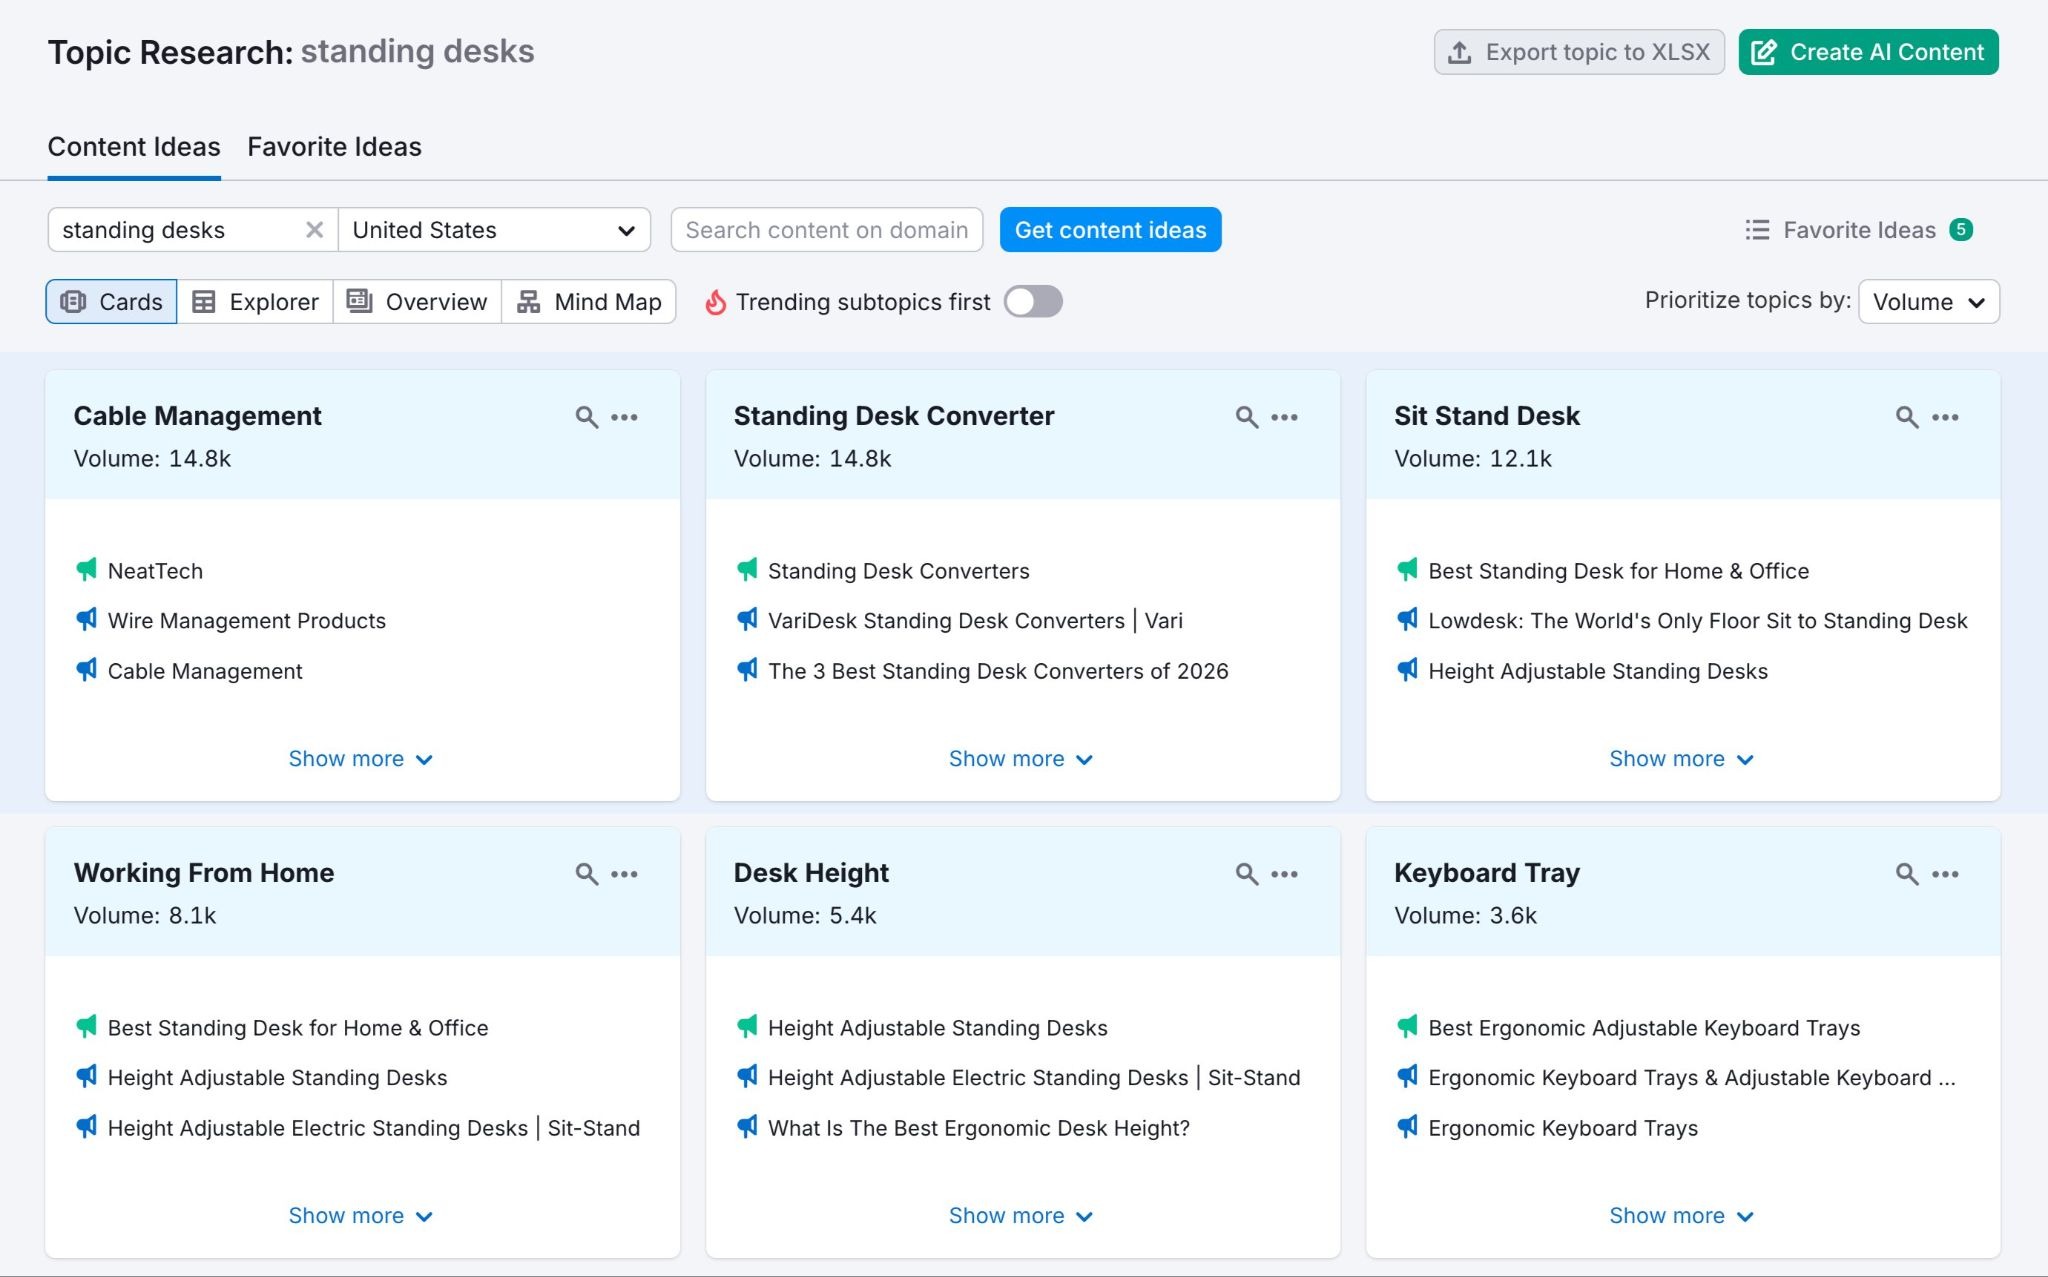
Task: Open NeatTech headline
Action: coord(155,571)
